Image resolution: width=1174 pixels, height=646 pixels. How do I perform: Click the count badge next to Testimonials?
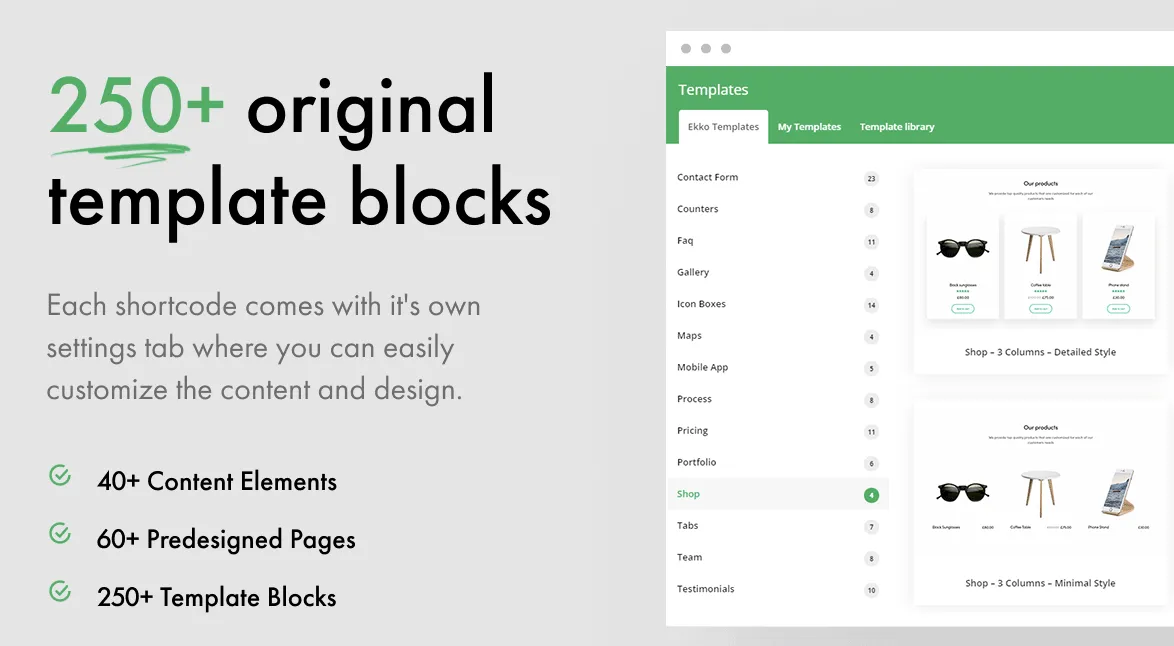871,590
